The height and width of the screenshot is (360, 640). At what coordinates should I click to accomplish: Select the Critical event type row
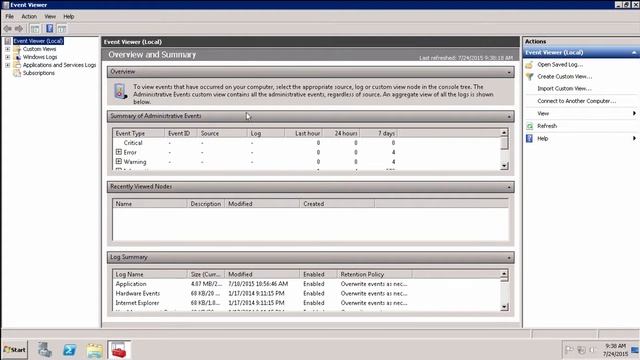[307, 143]
